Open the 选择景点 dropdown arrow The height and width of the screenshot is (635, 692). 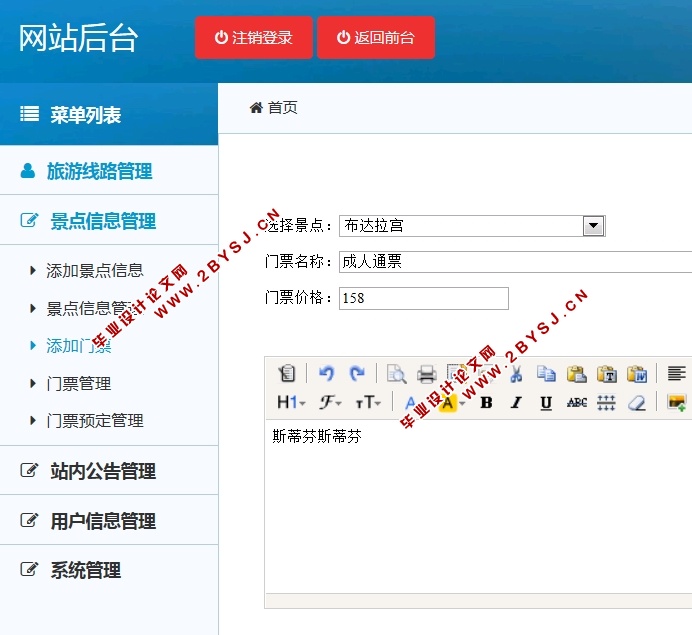click(x=594, y=226)
